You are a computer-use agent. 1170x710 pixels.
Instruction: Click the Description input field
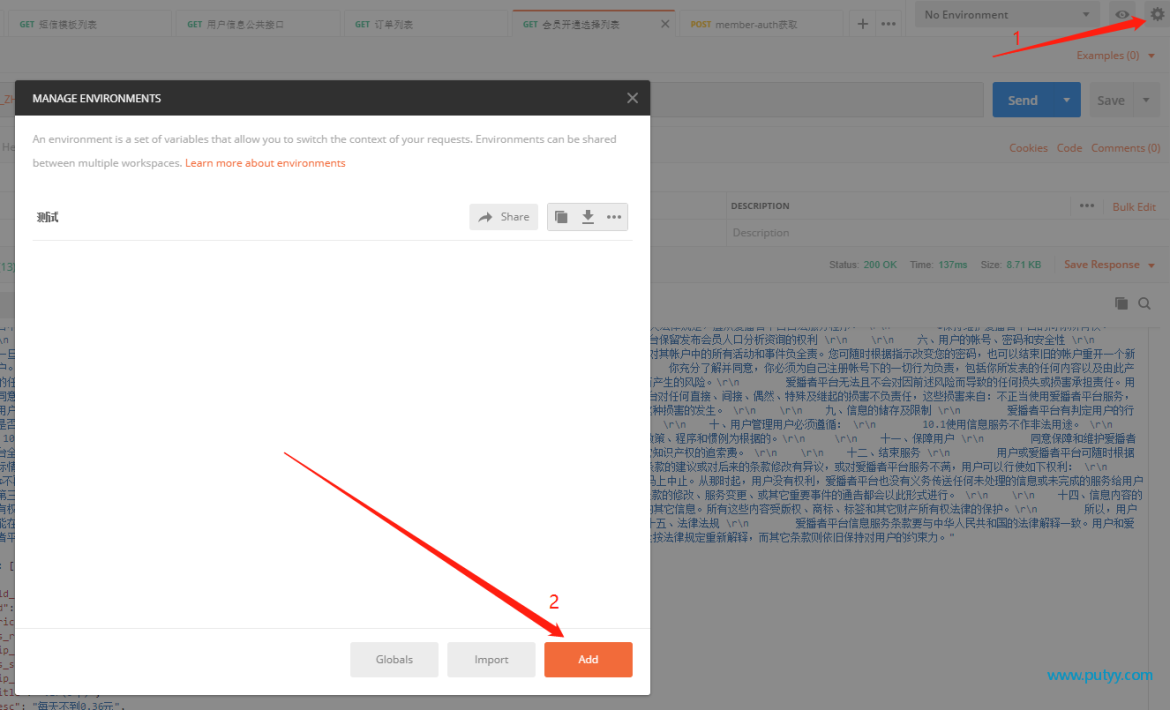(x=895, y=233)
